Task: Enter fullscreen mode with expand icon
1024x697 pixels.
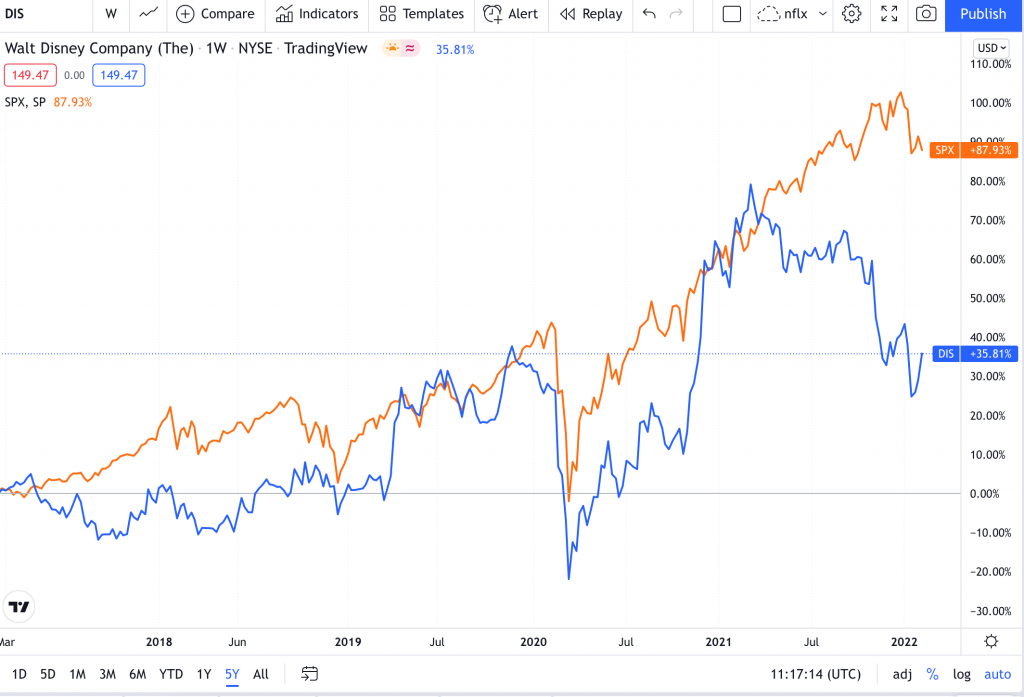Action: tap(889, 14)
